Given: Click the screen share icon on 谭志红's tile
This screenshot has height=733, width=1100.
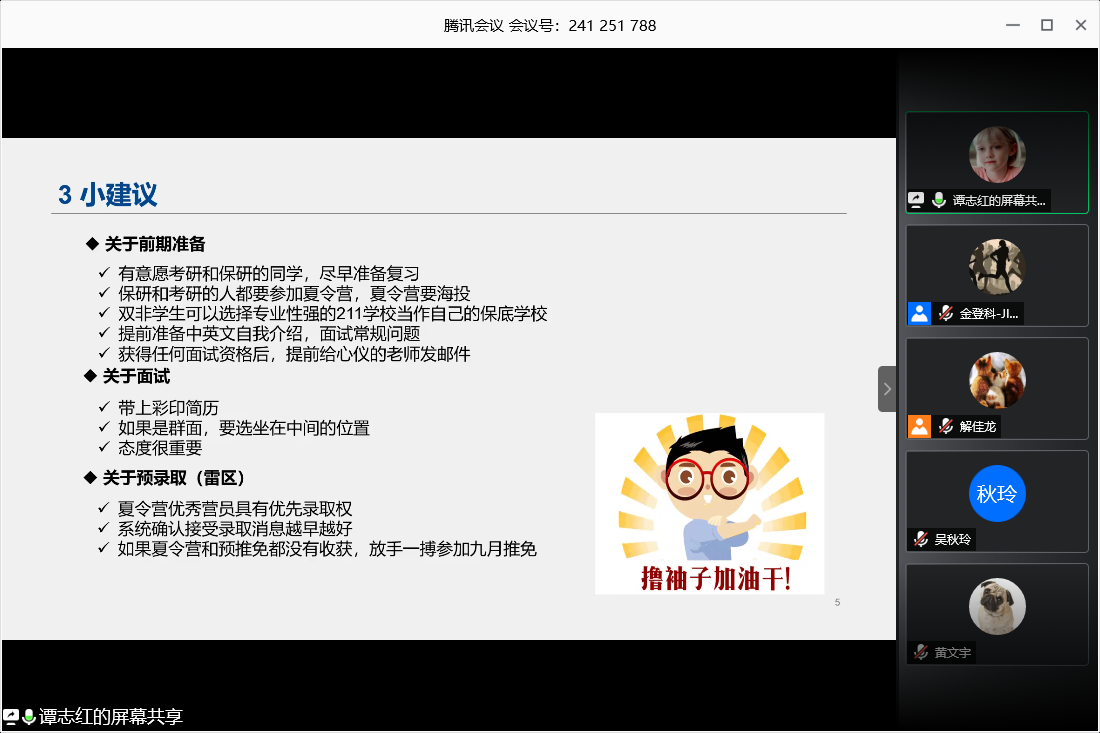Looking at the screenshot, I should coord(917,200).
